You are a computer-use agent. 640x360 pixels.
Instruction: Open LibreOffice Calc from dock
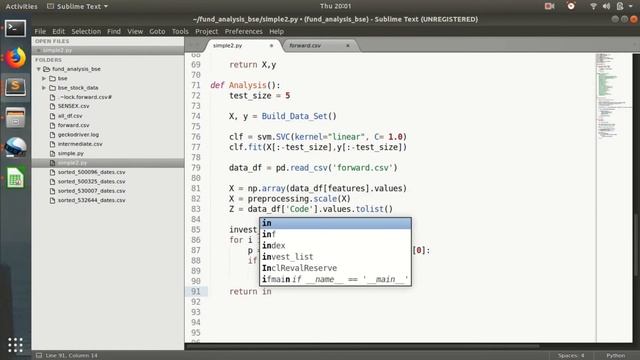point(15,178)
